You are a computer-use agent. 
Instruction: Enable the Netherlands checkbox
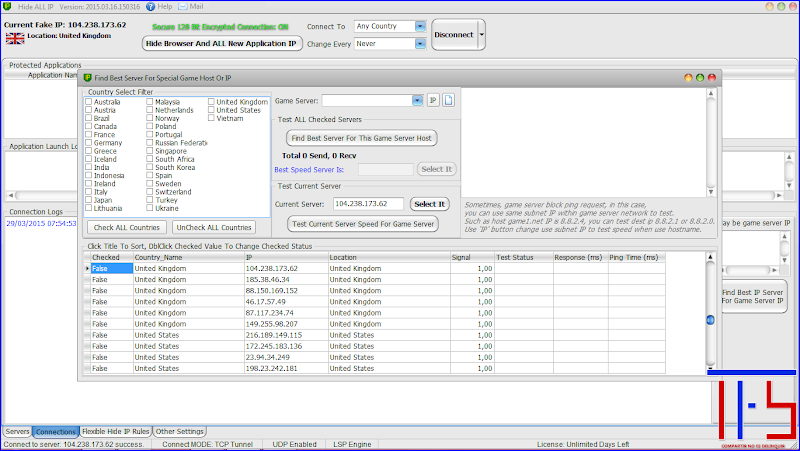pyautogui.click(x=150, y=110)
